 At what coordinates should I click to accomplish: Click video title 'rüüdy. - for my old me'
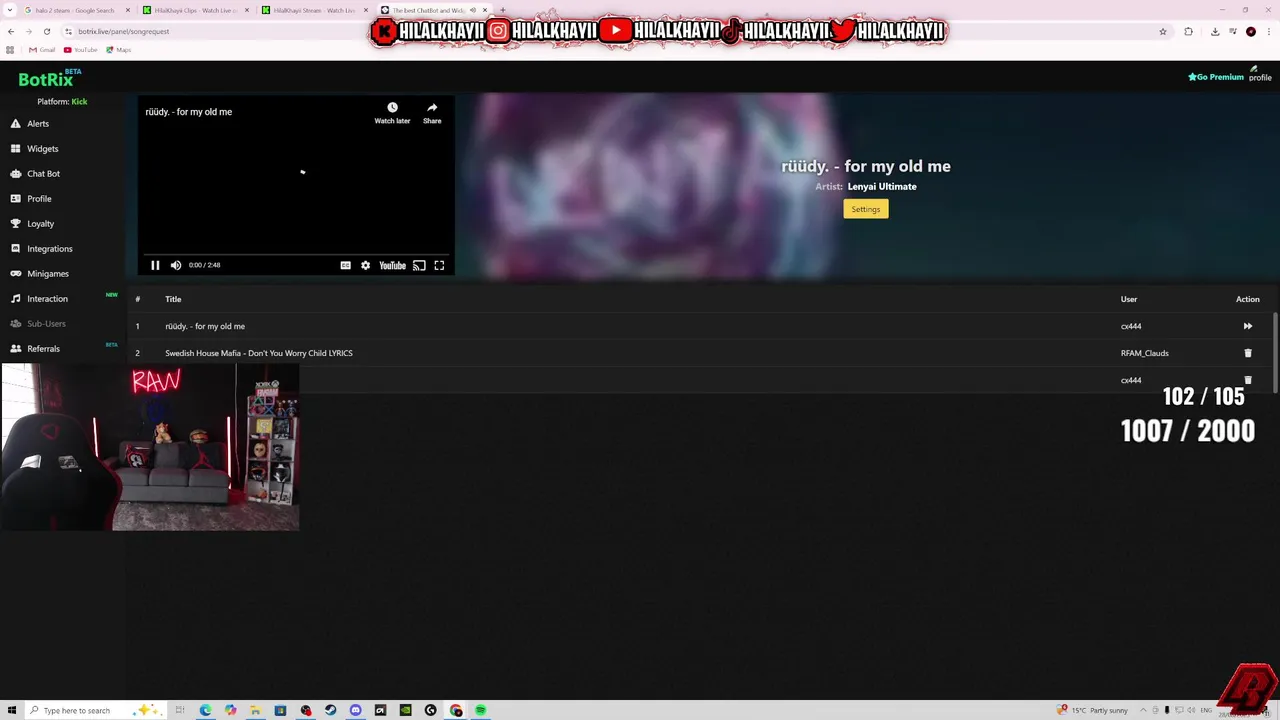click(x=189, y=112)
